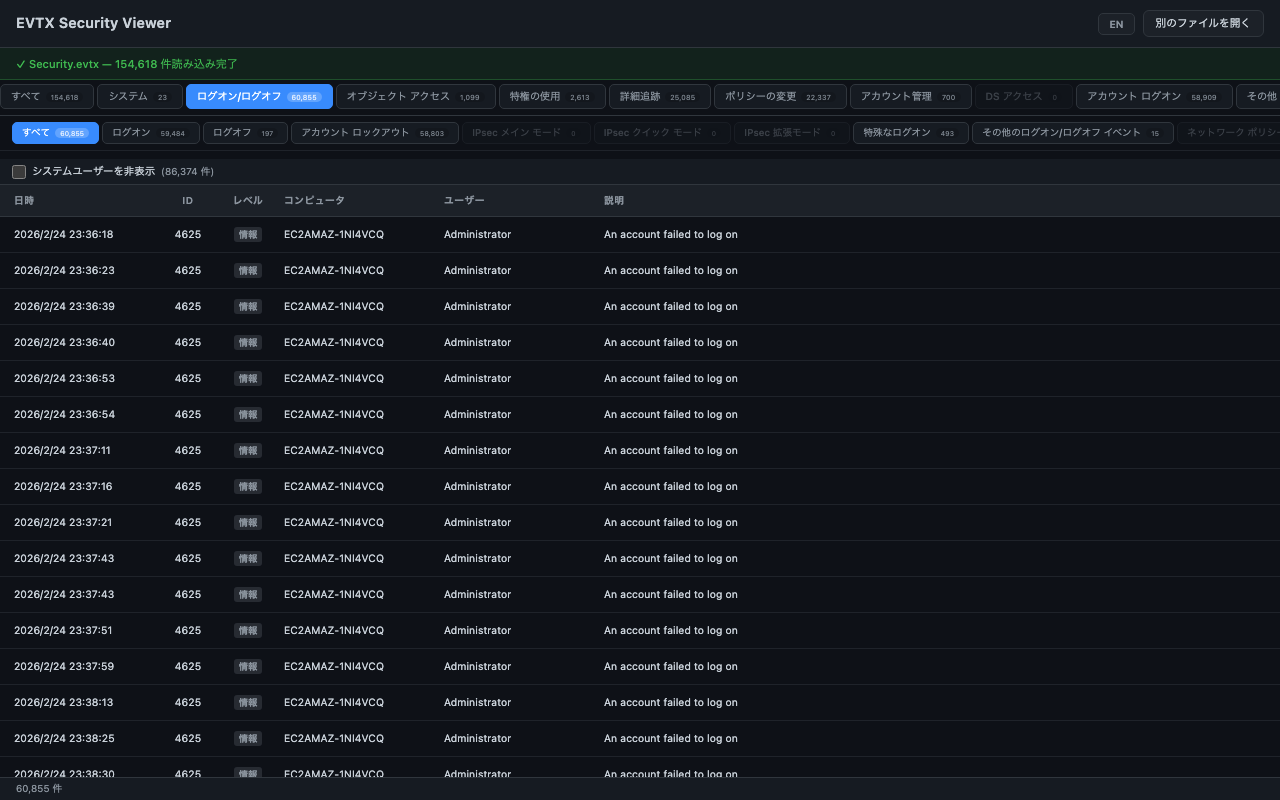Click EC2AMAZ-1NI4VCQ in the 23:36:53 row

(334, 379)
